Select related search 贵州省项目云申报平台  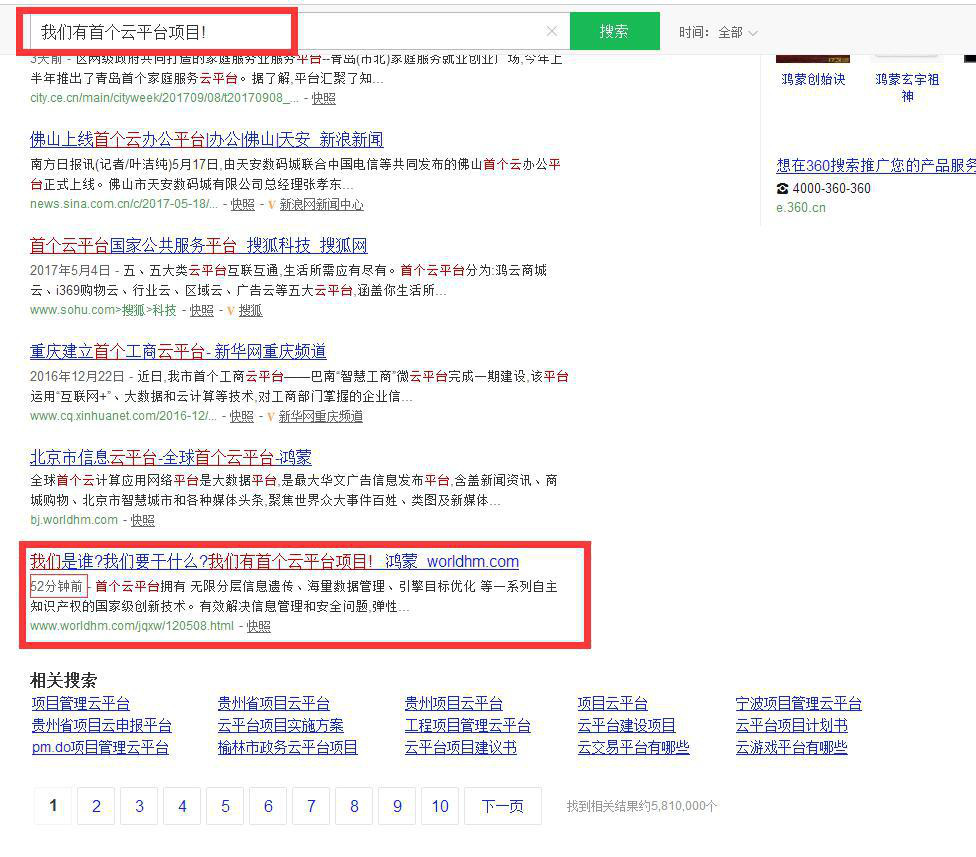pyautogui.click(x=101, y=726)
